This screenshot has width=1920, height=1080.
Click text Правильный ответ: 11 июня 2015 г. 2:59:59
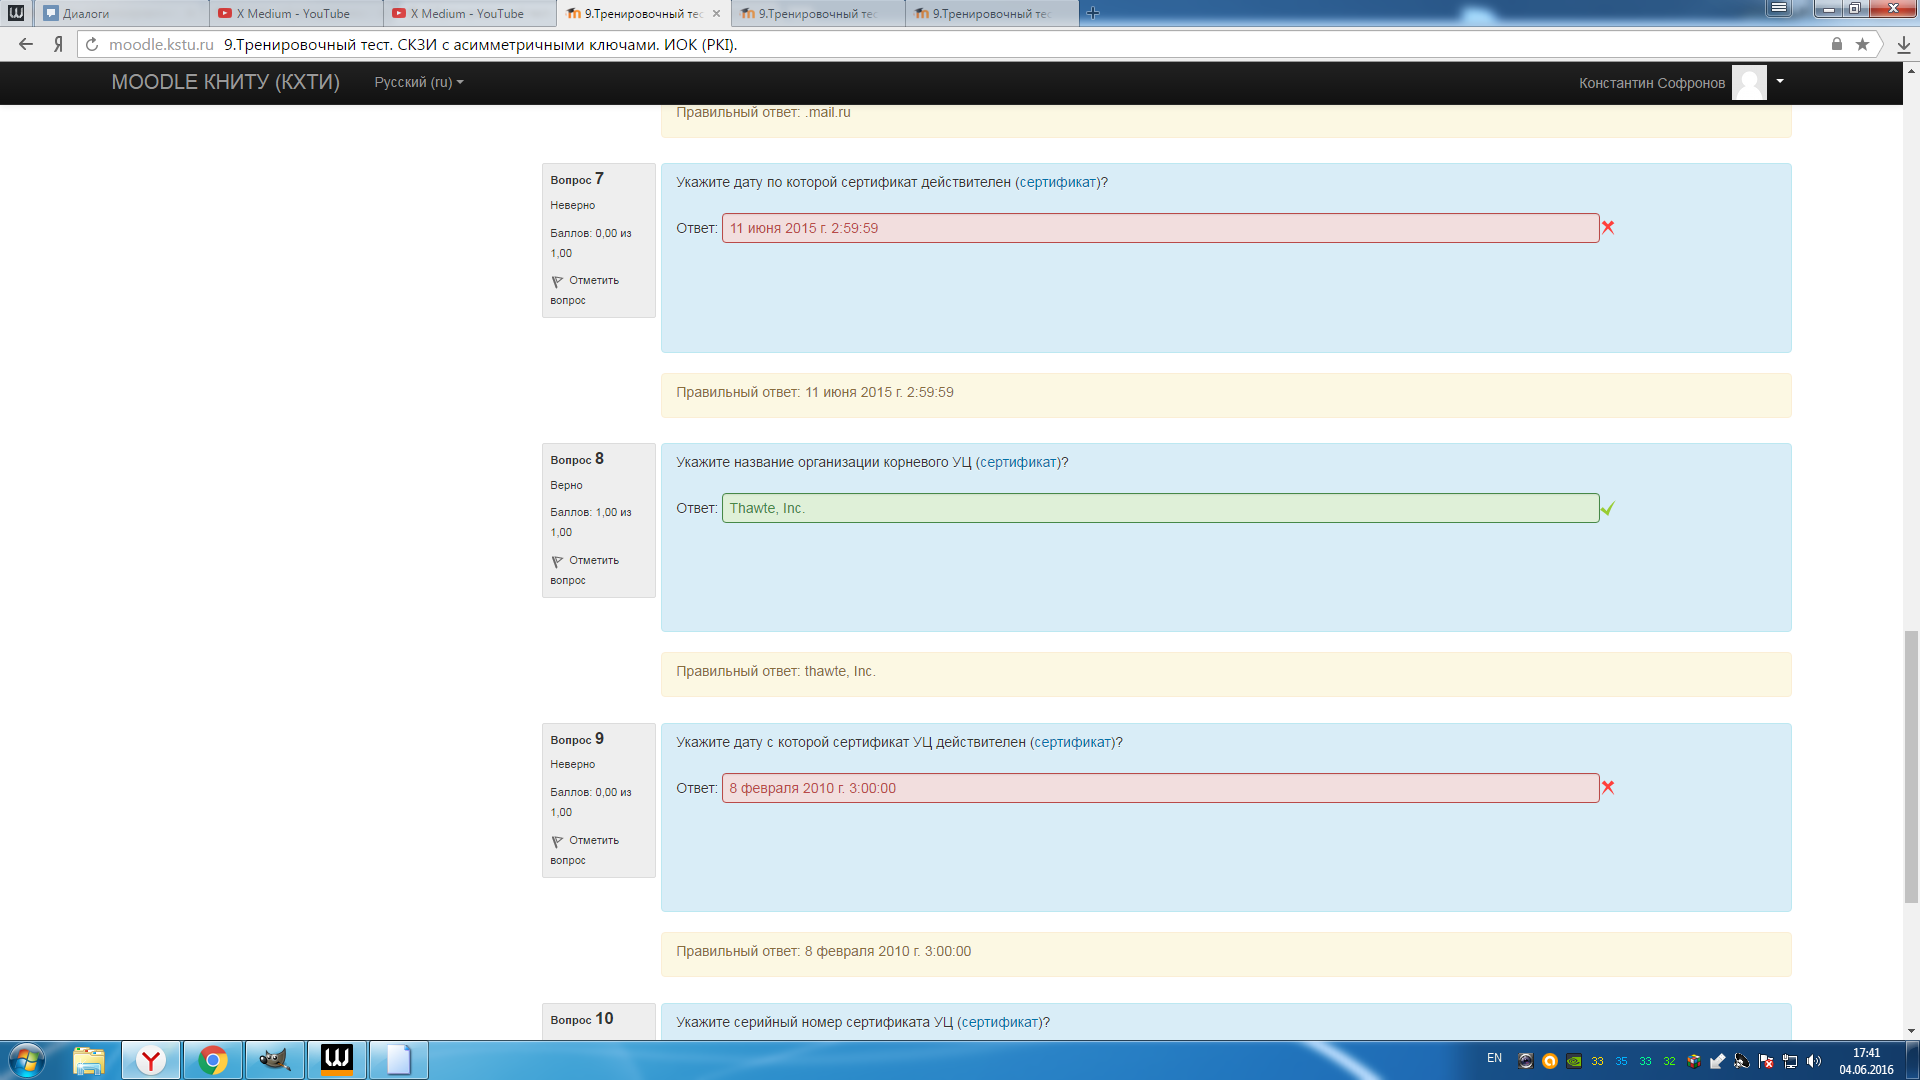[x=815, y=392]
